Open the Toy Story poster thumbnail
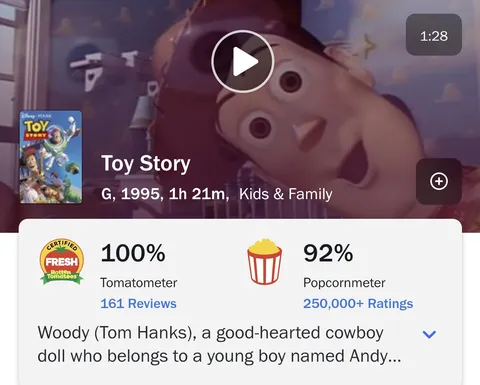Viewport: 480px width, 385px height. (51, 157)
